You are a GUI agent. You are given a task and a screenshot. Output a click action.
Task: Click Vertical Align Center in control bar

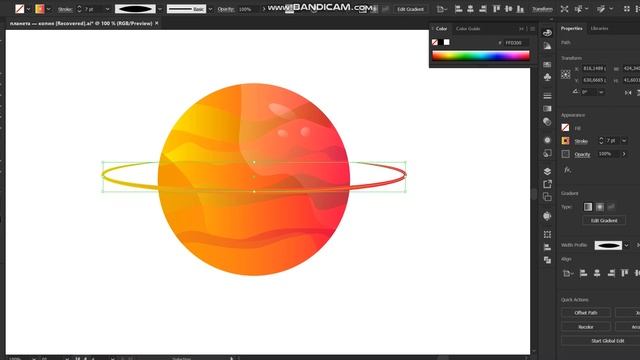(x=508, y=9)
